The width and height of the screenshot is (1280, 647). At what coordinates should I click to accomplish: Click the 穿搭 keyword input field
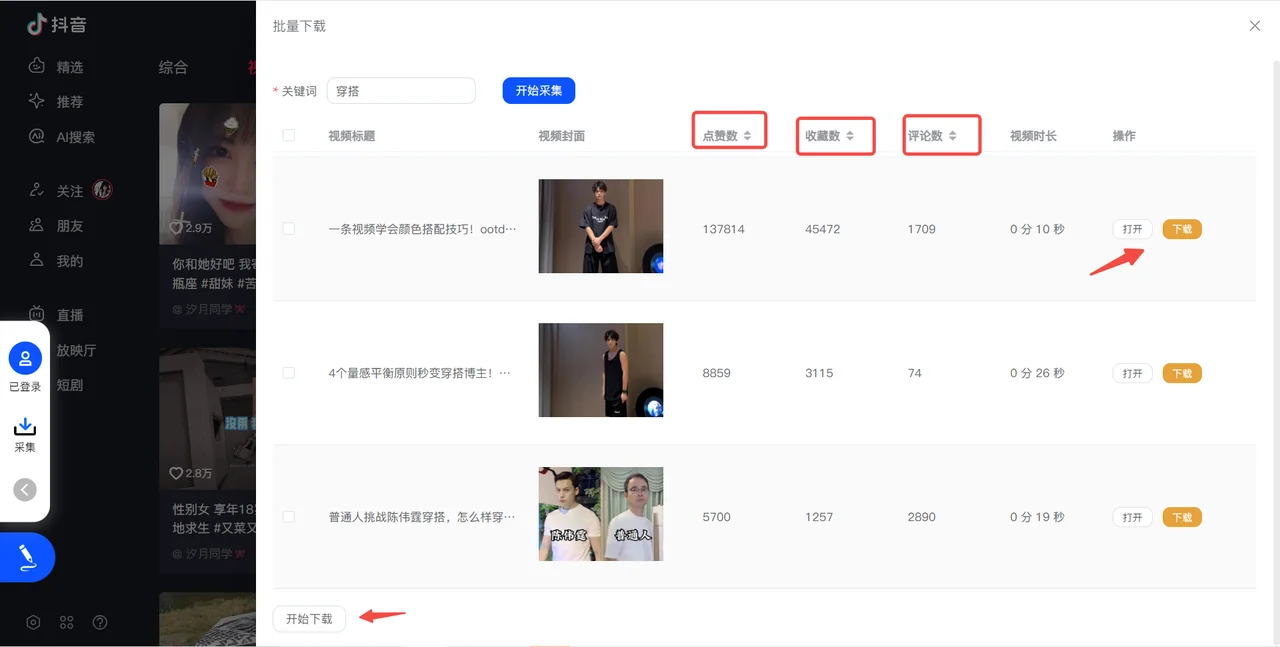[400, 90]
